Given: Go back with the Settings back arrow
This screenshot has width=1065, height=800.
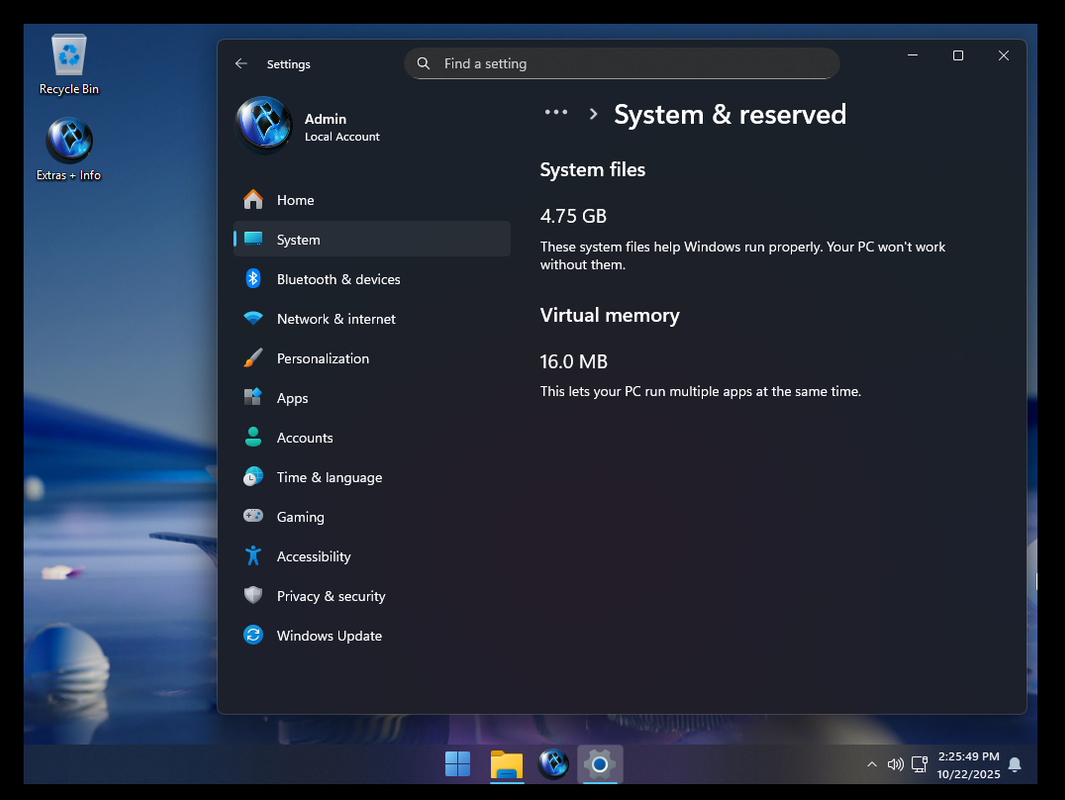Looking at the screenshot, I should pyautogui.click(x=241, y=63).
